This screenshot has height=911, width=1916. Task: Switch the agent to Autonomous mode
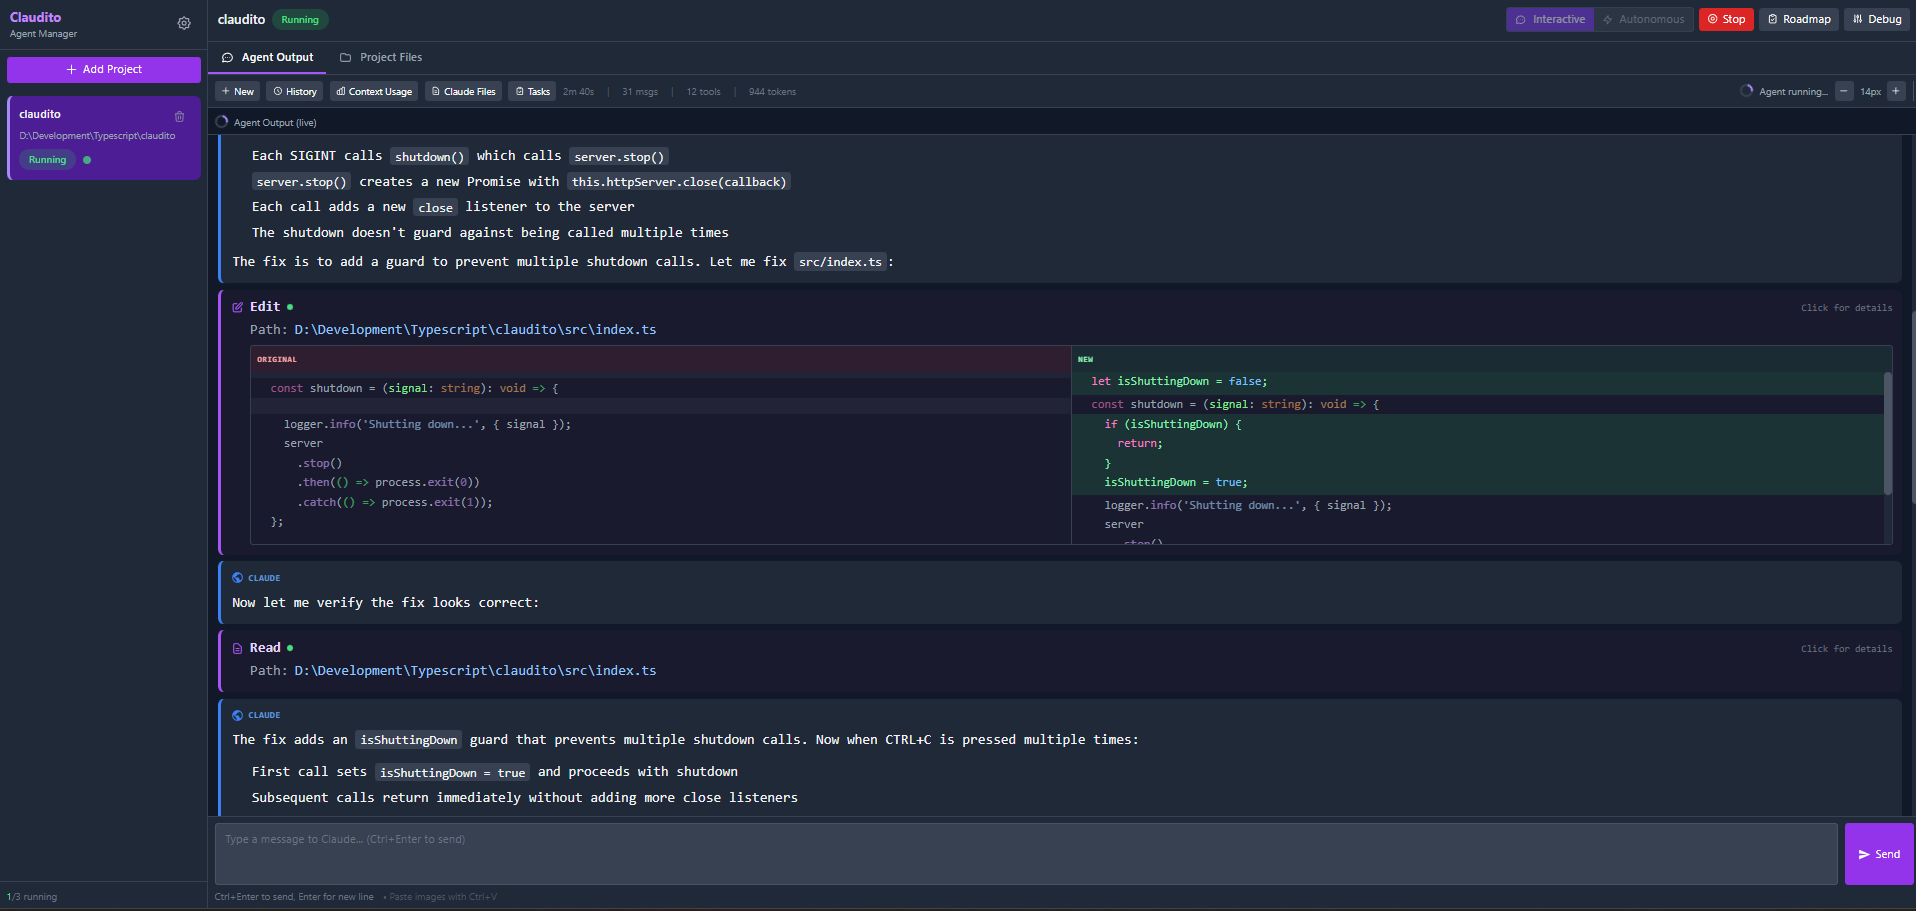tap(1643, 18)
